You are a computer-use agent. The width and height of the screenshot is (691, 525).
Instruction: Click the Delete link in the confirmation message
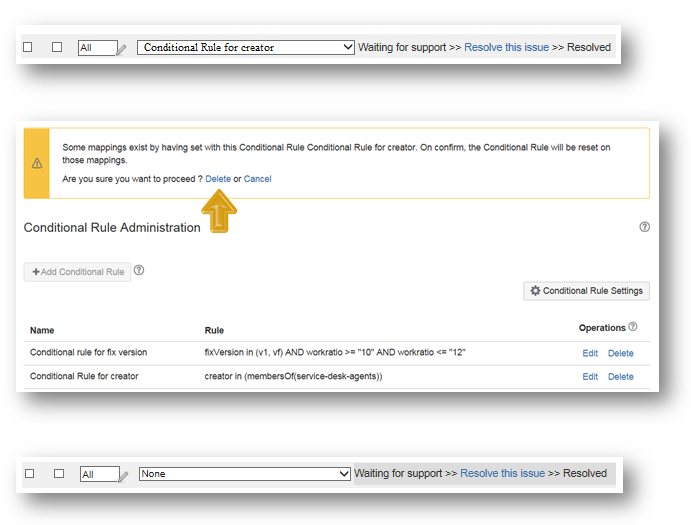(x=218, y=179)
